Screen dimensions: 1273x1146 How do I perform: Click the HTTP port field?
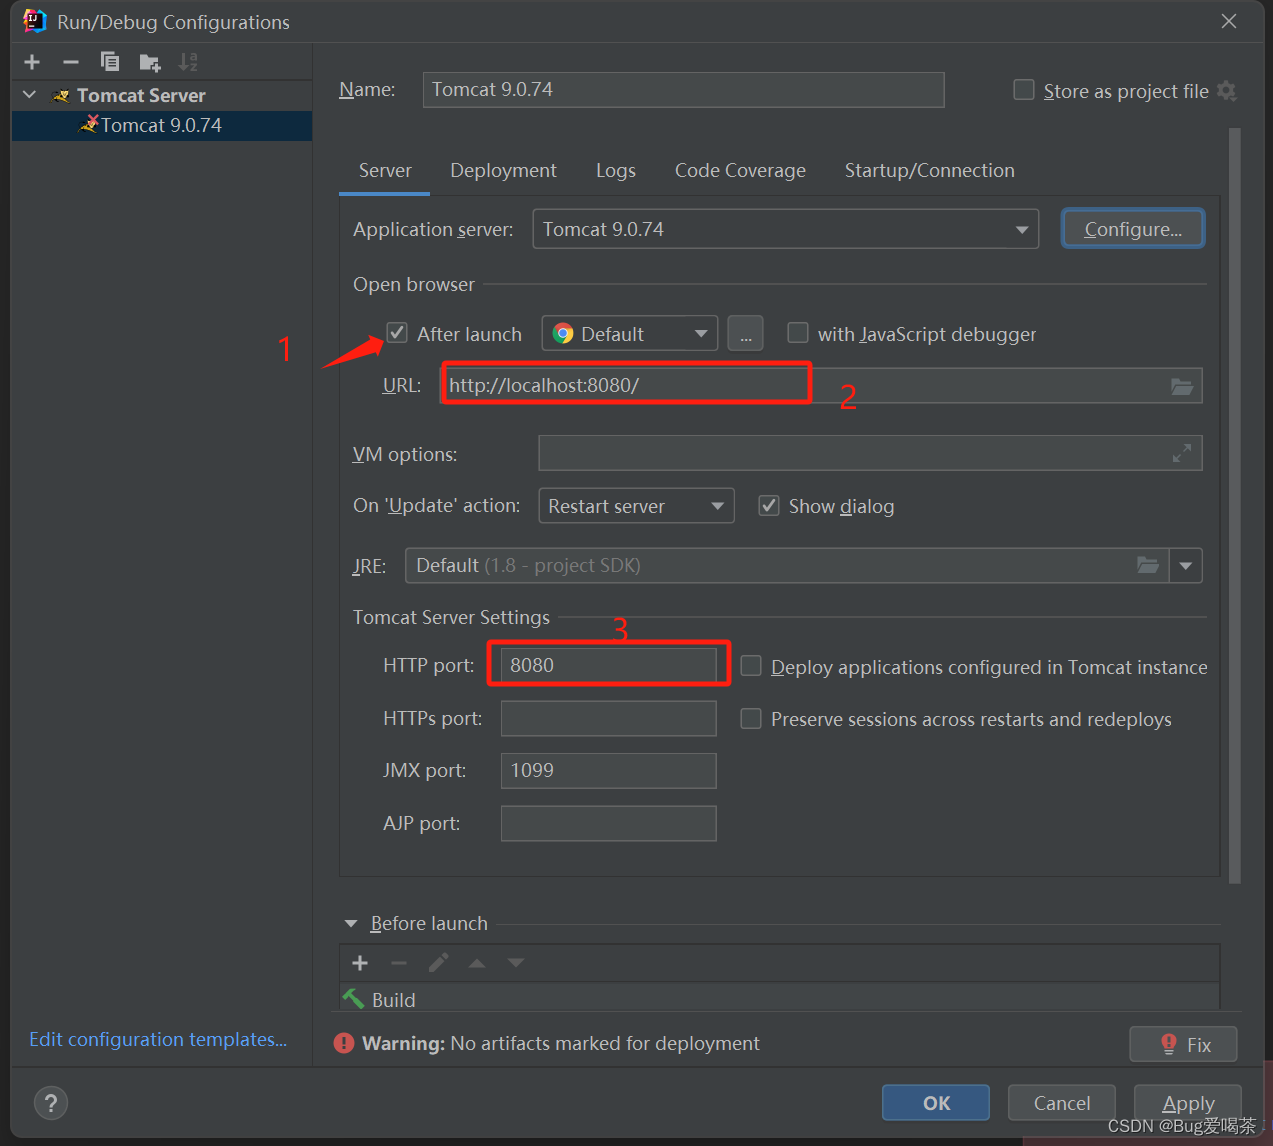[x=609, y=665]
